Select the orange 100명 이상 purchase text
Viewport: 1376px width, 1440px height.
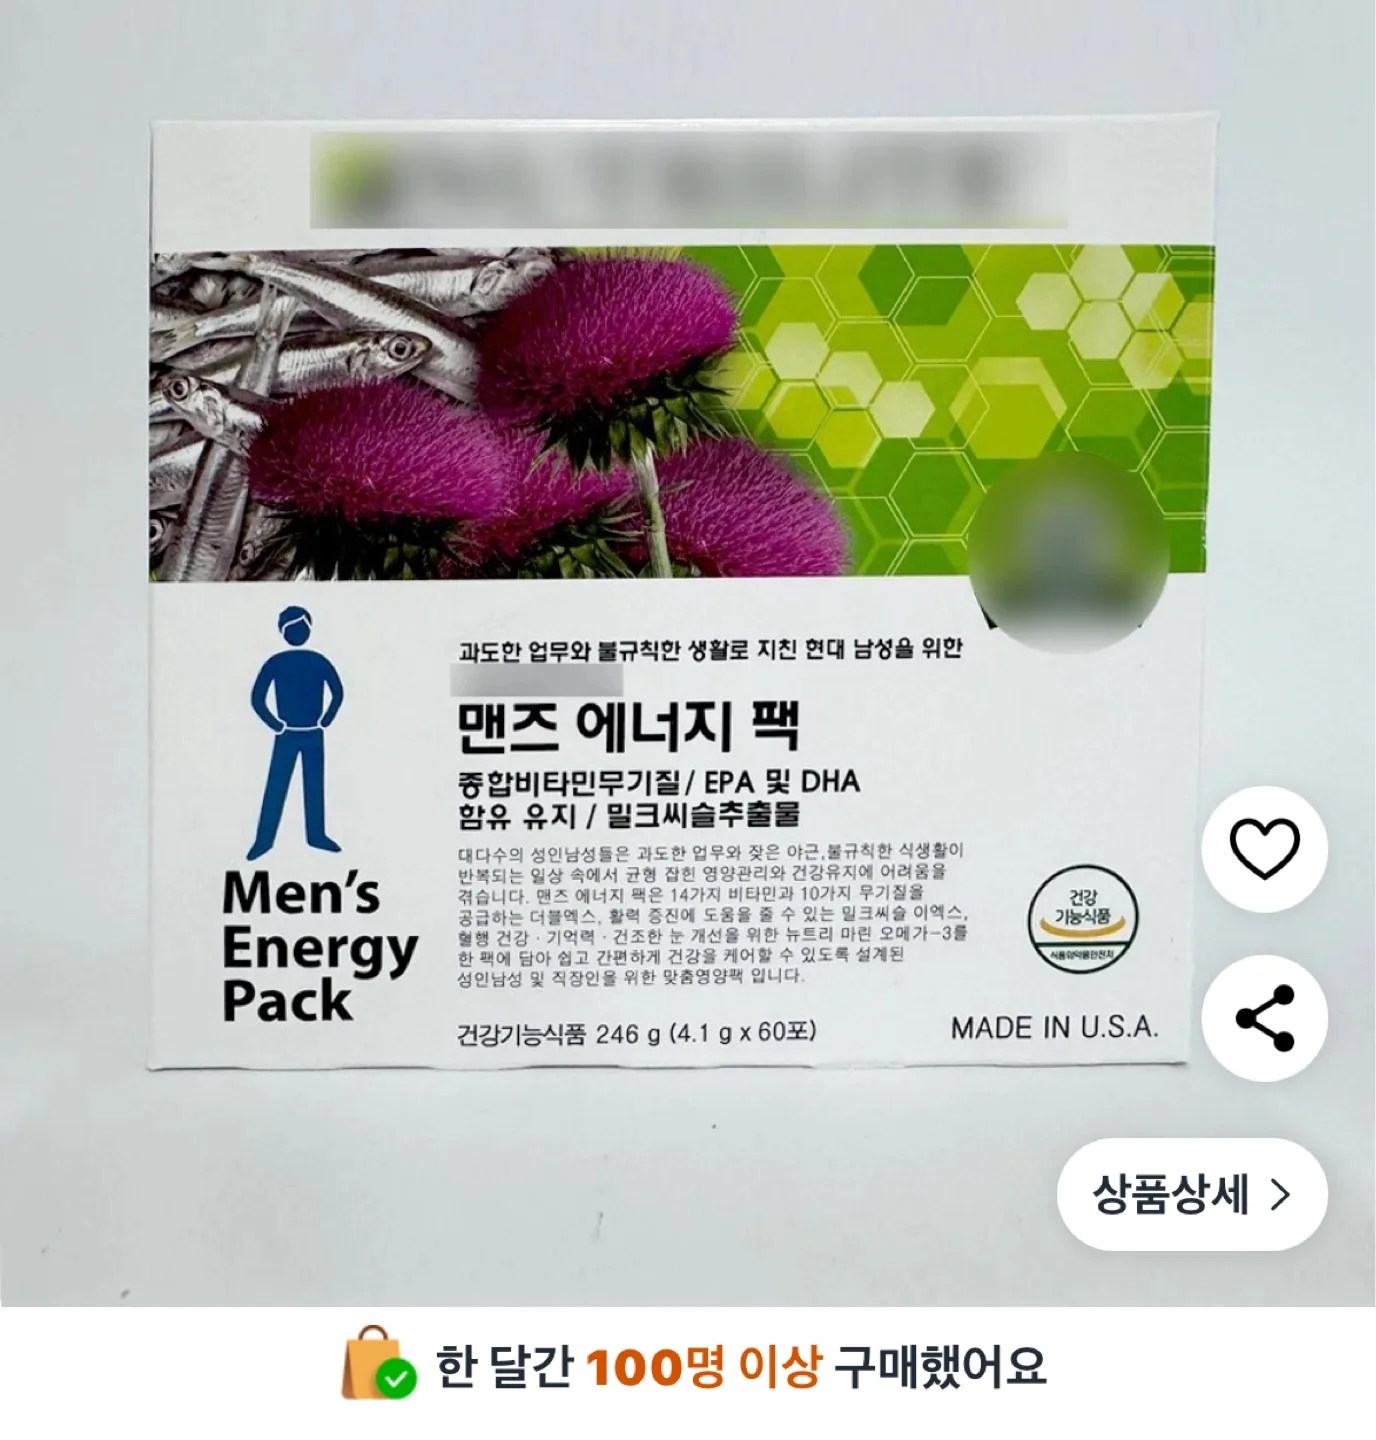(x=703, y=1366)
